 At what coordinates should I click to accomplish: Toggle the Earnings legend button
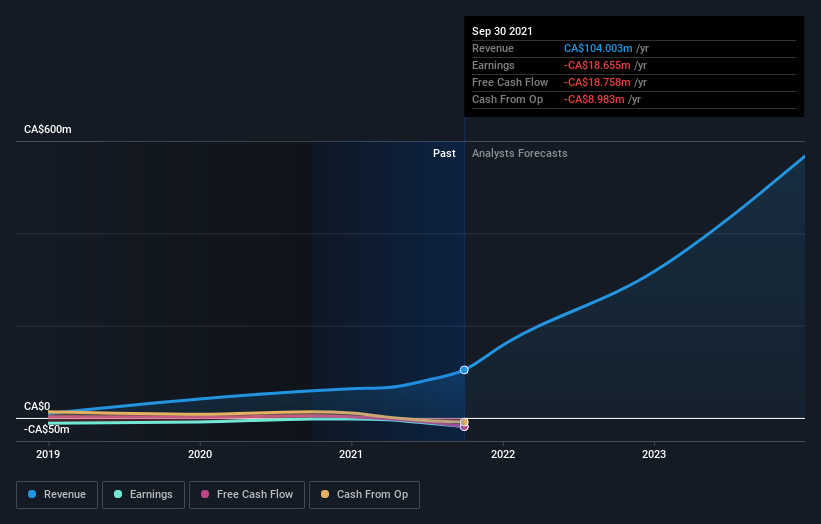(143, 495)
